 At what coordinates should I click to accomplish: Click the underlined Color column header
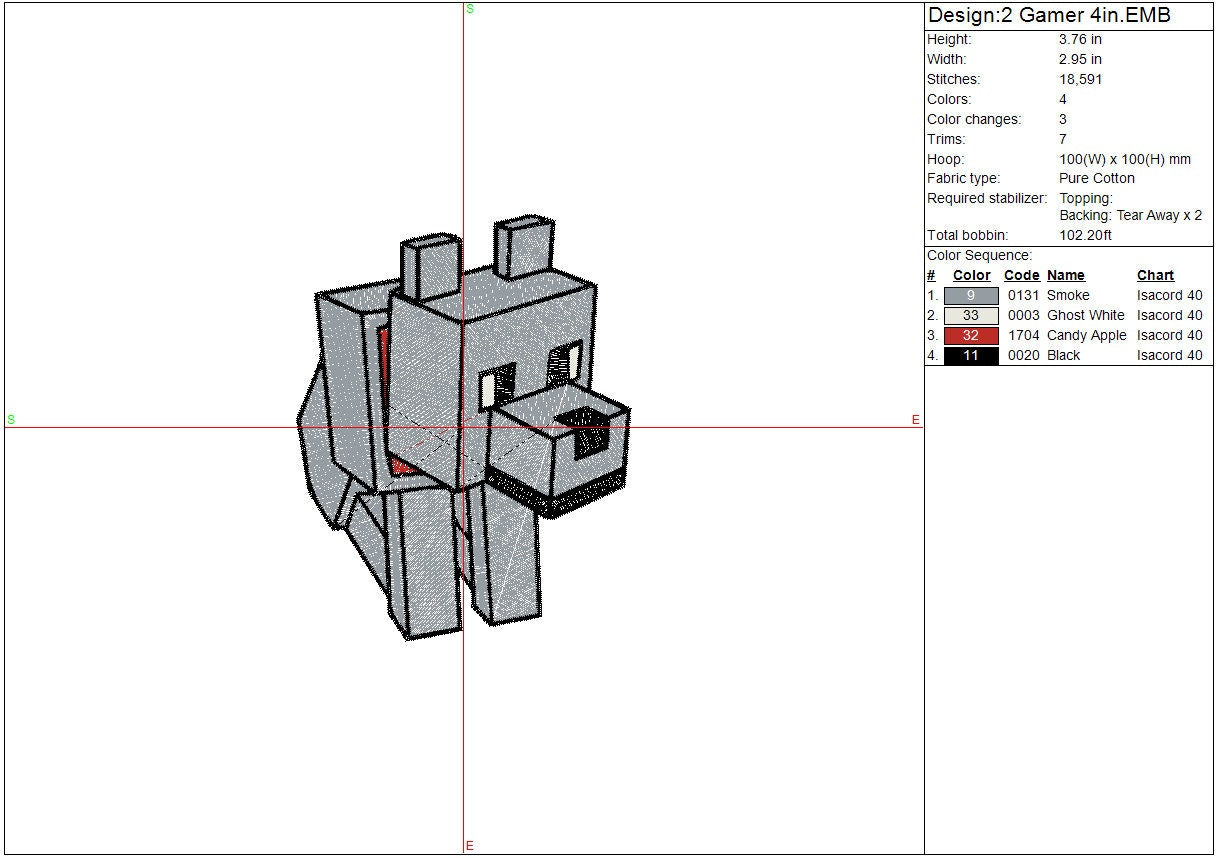click(971, 276)
